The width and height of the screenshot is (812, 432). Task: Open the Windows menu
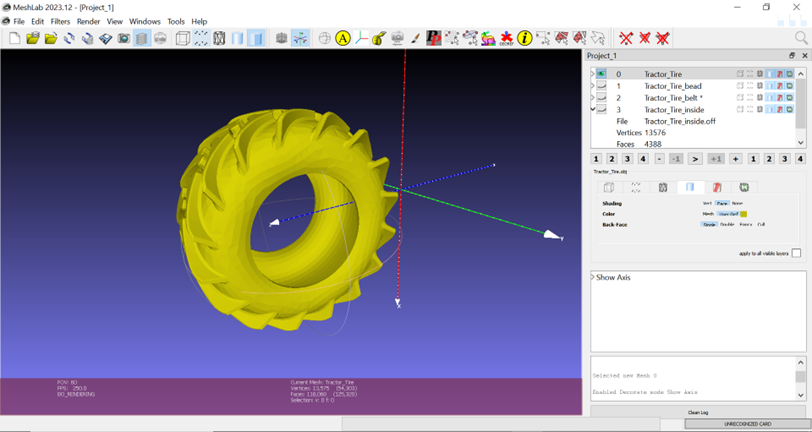[x=145, y=21]
